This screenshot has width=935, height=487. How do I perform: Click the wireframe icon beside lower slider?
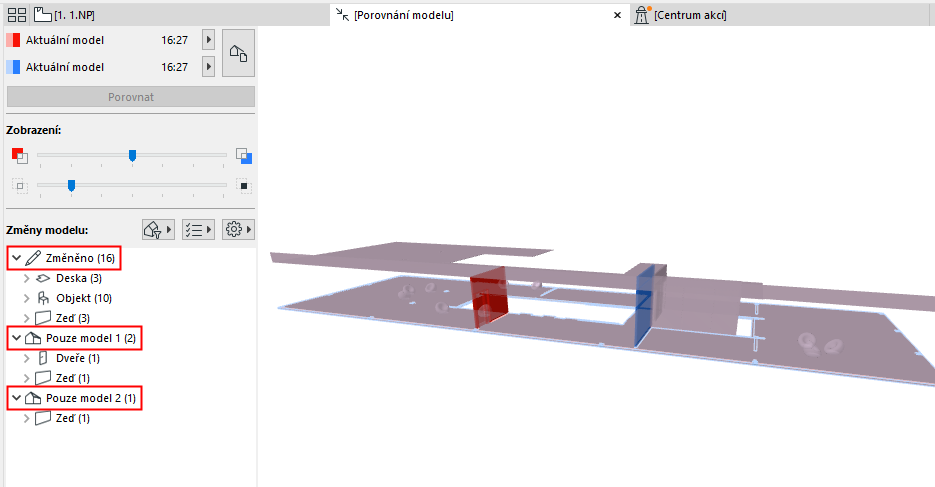tap(19, 186)
